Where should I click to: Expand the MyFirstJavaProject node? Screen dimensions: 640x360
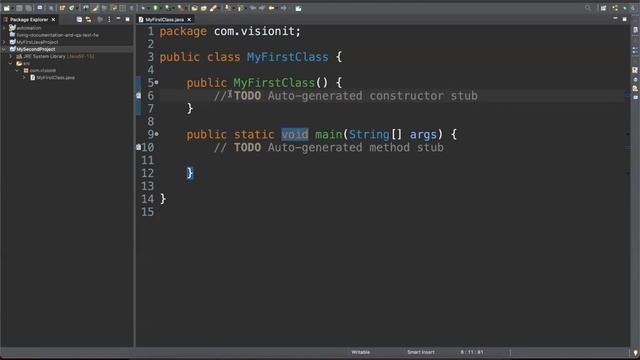coord(4,42)
